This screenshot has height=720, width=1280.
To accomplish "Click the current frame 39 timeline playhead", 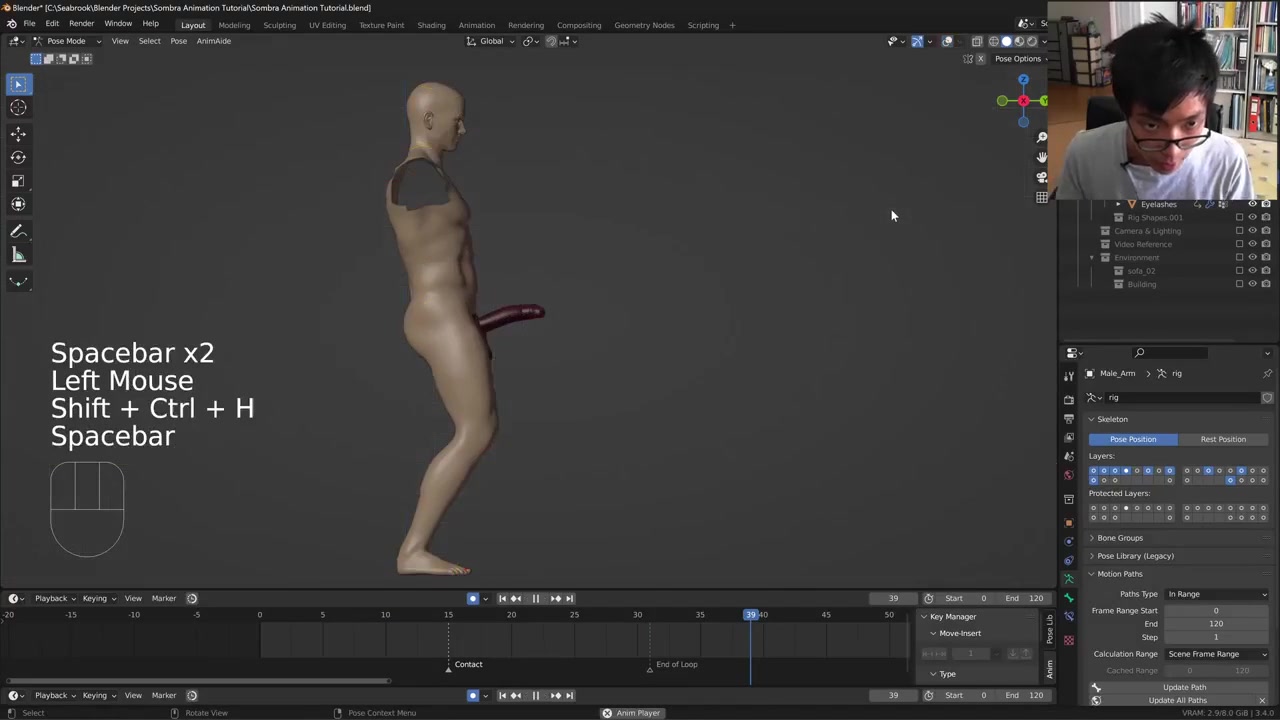I will pyautogui.click(x=751, y=614).
